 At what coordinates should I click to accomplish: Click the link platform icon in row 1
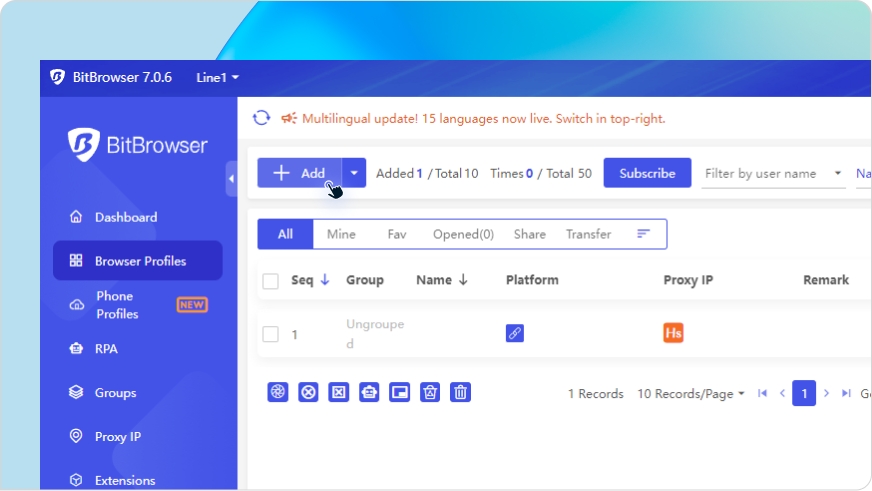pyautogui.click(x=515, y=333)
